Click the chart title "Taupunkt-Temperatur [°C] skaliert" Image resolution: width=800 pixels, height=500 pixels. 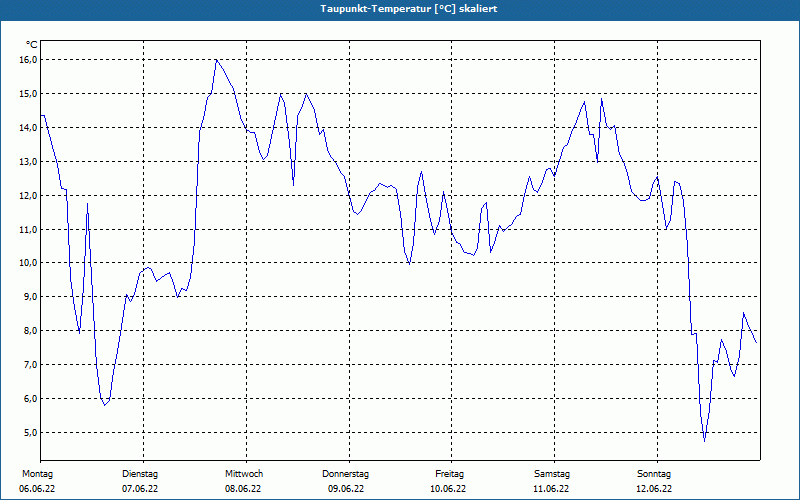point(409,9)
